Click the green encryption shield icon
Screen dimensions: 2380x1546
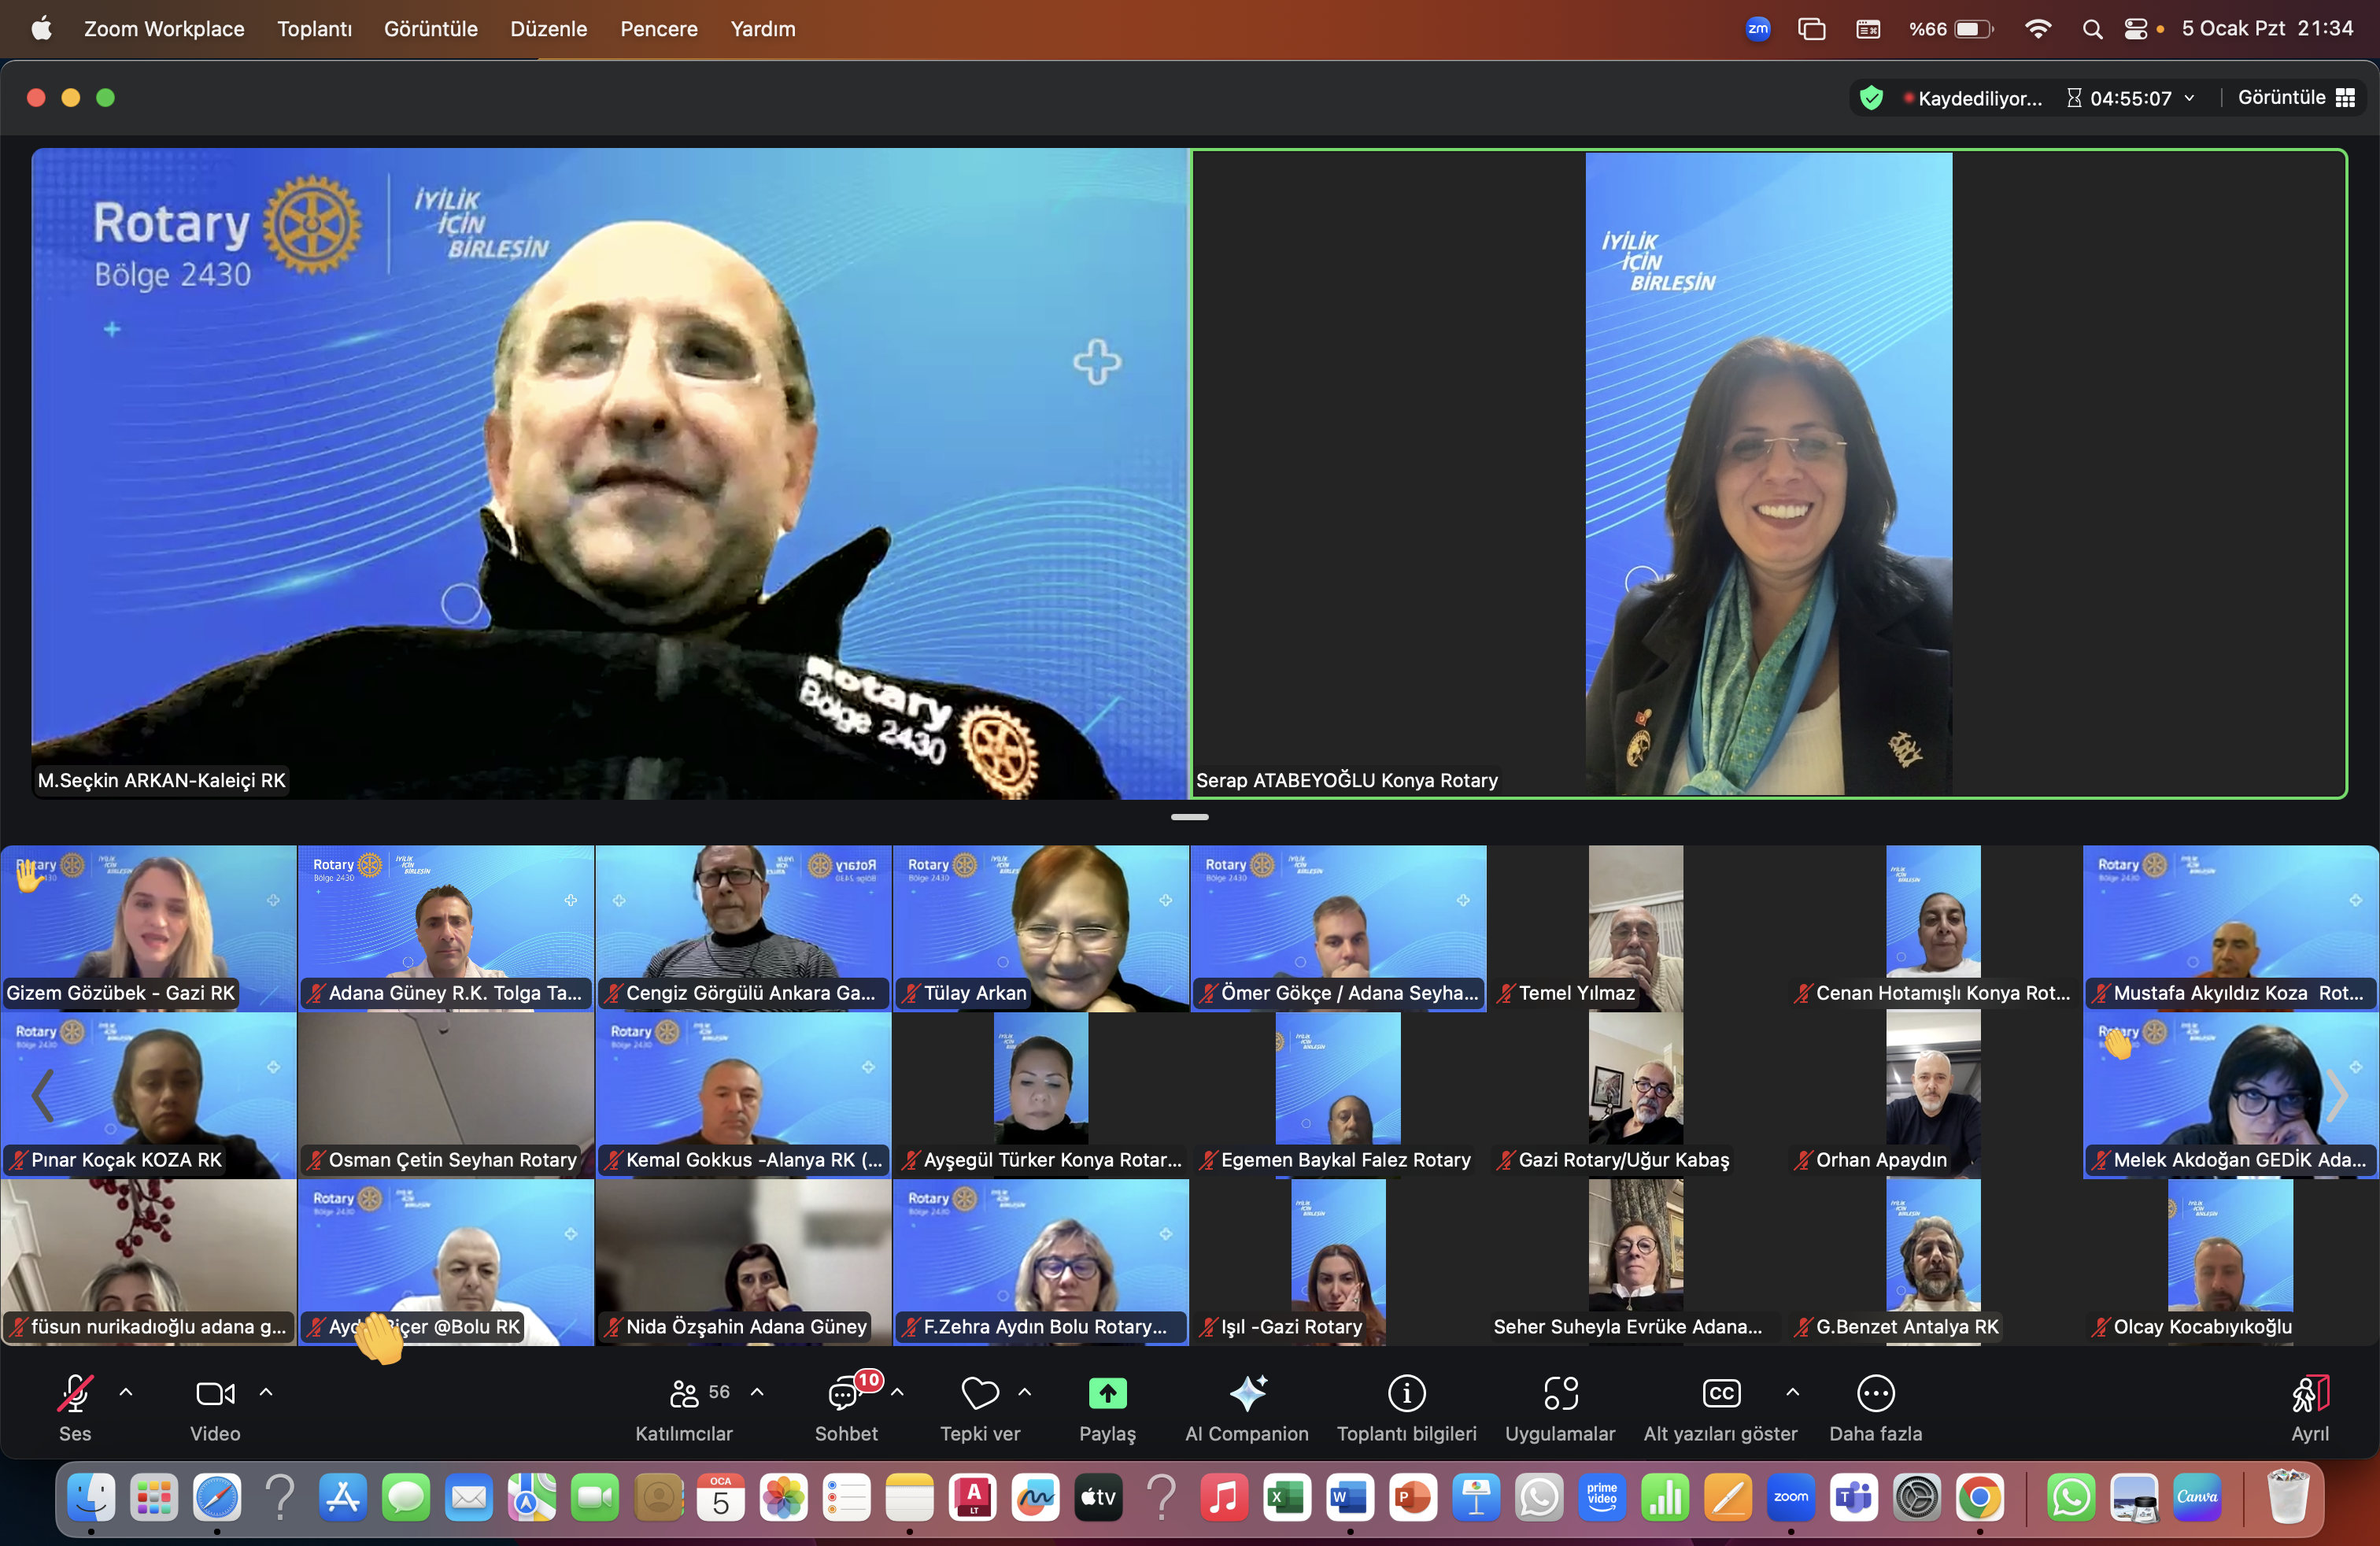click(x=1871, y=98)
